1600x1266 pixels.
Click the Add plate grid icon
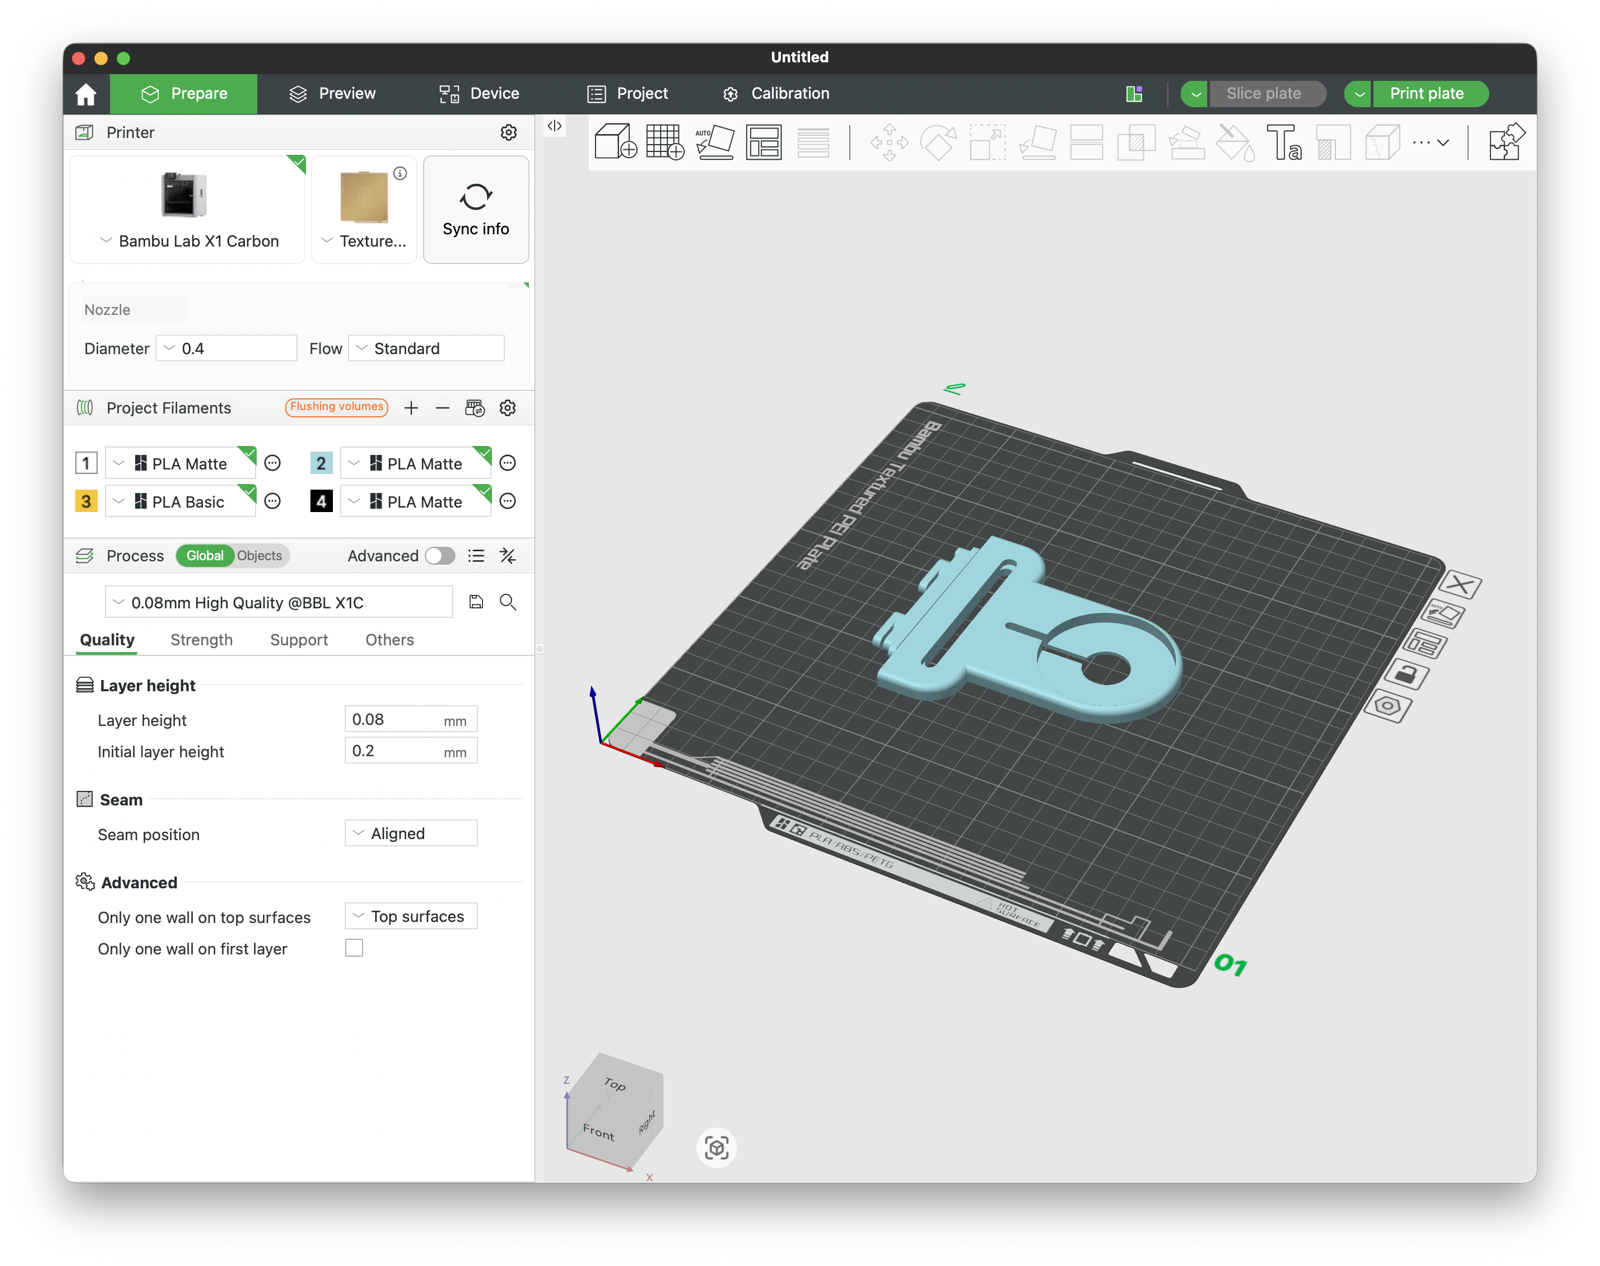tap(665, 142)
